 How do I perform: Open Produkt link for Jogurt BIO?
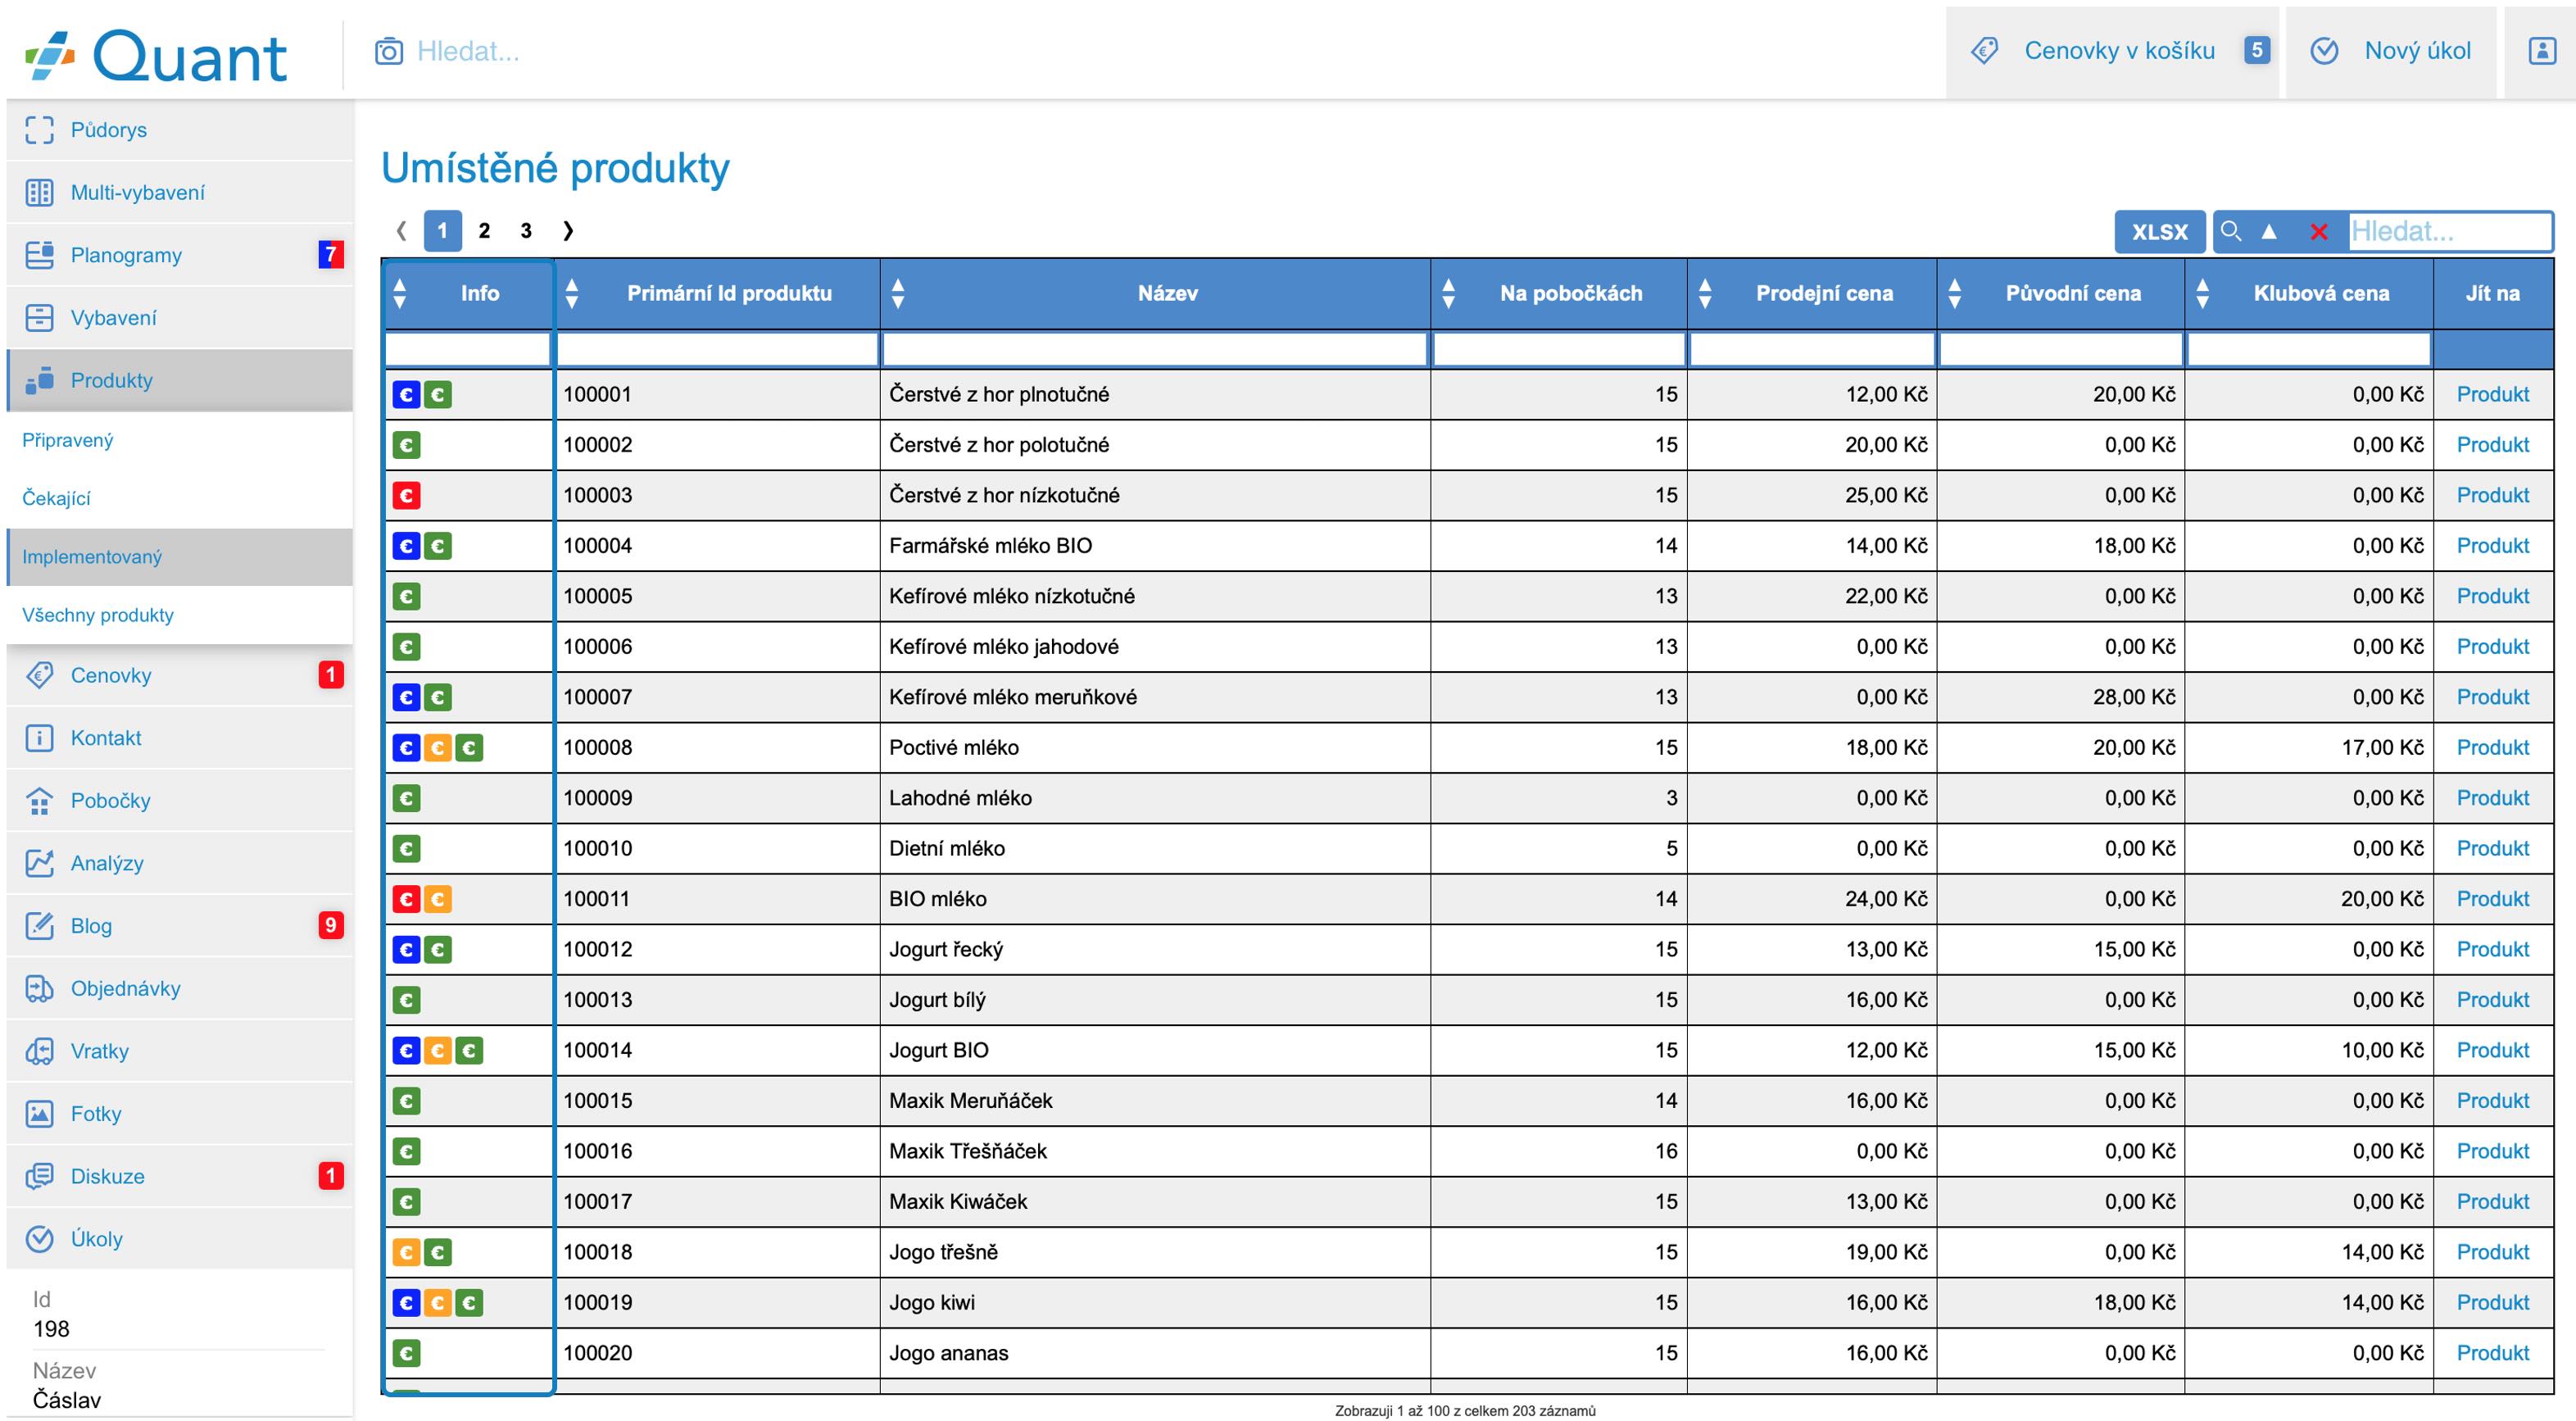point(2492,1050)
